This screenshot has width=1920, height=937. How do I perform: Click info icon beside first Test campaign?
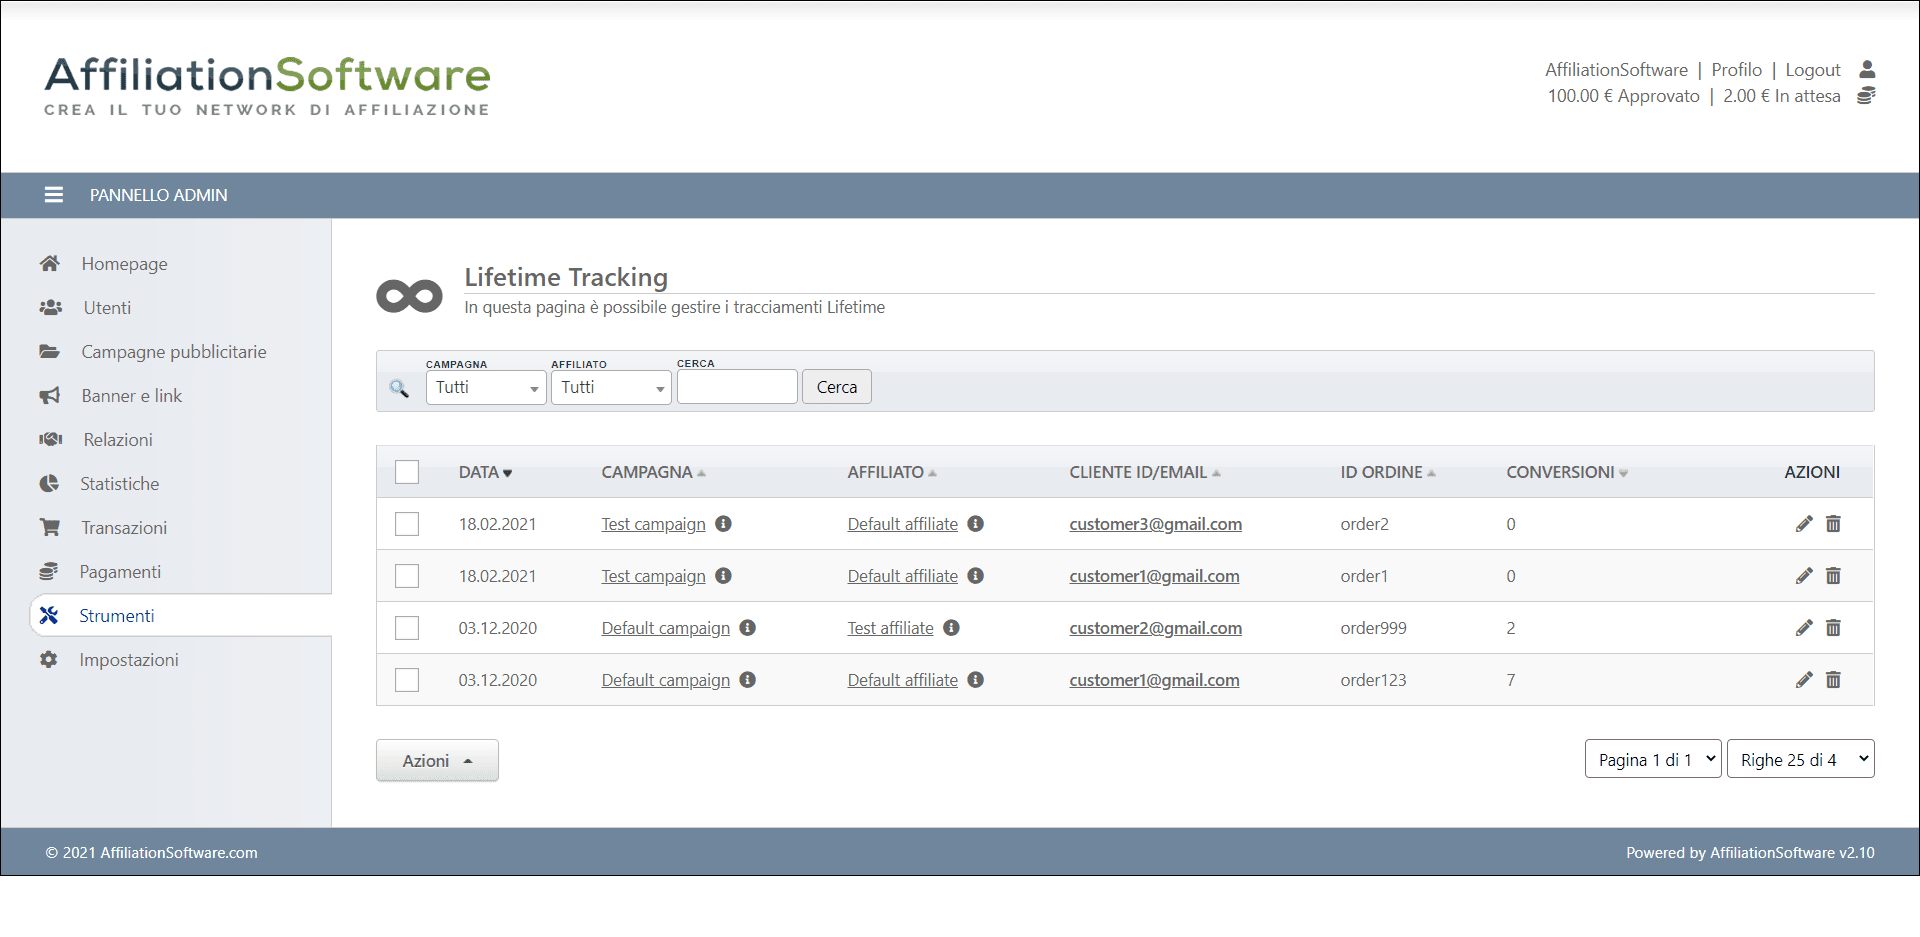click(x=723, y=524)
